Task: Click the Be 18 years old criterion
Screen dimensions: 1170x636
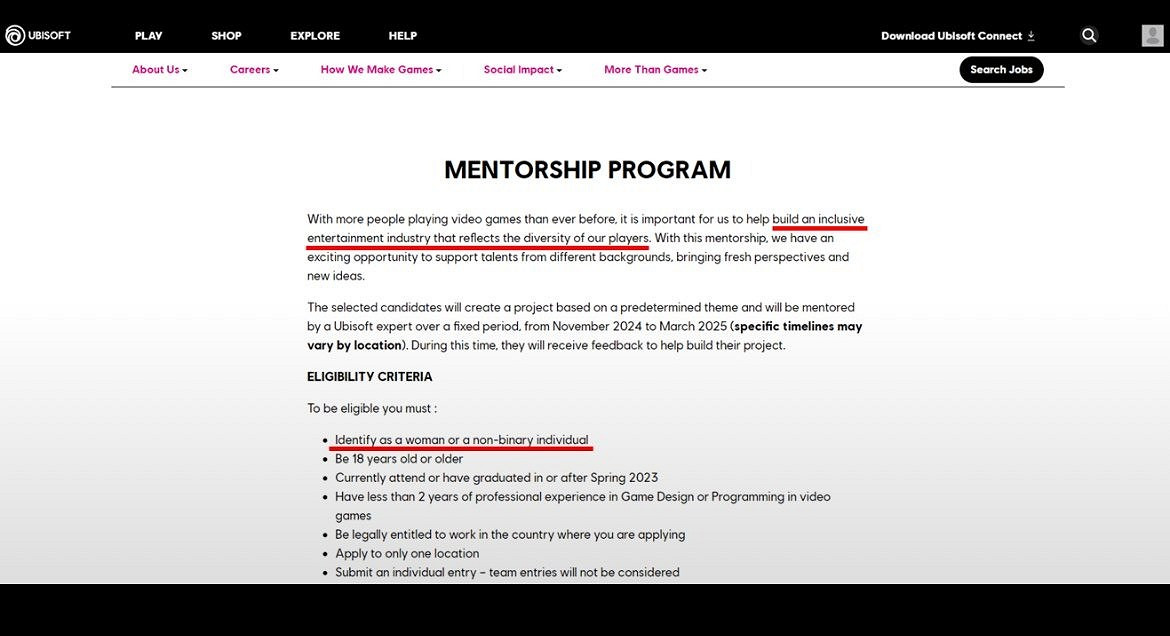Action: pyautogui.click(x=399, y=459)
